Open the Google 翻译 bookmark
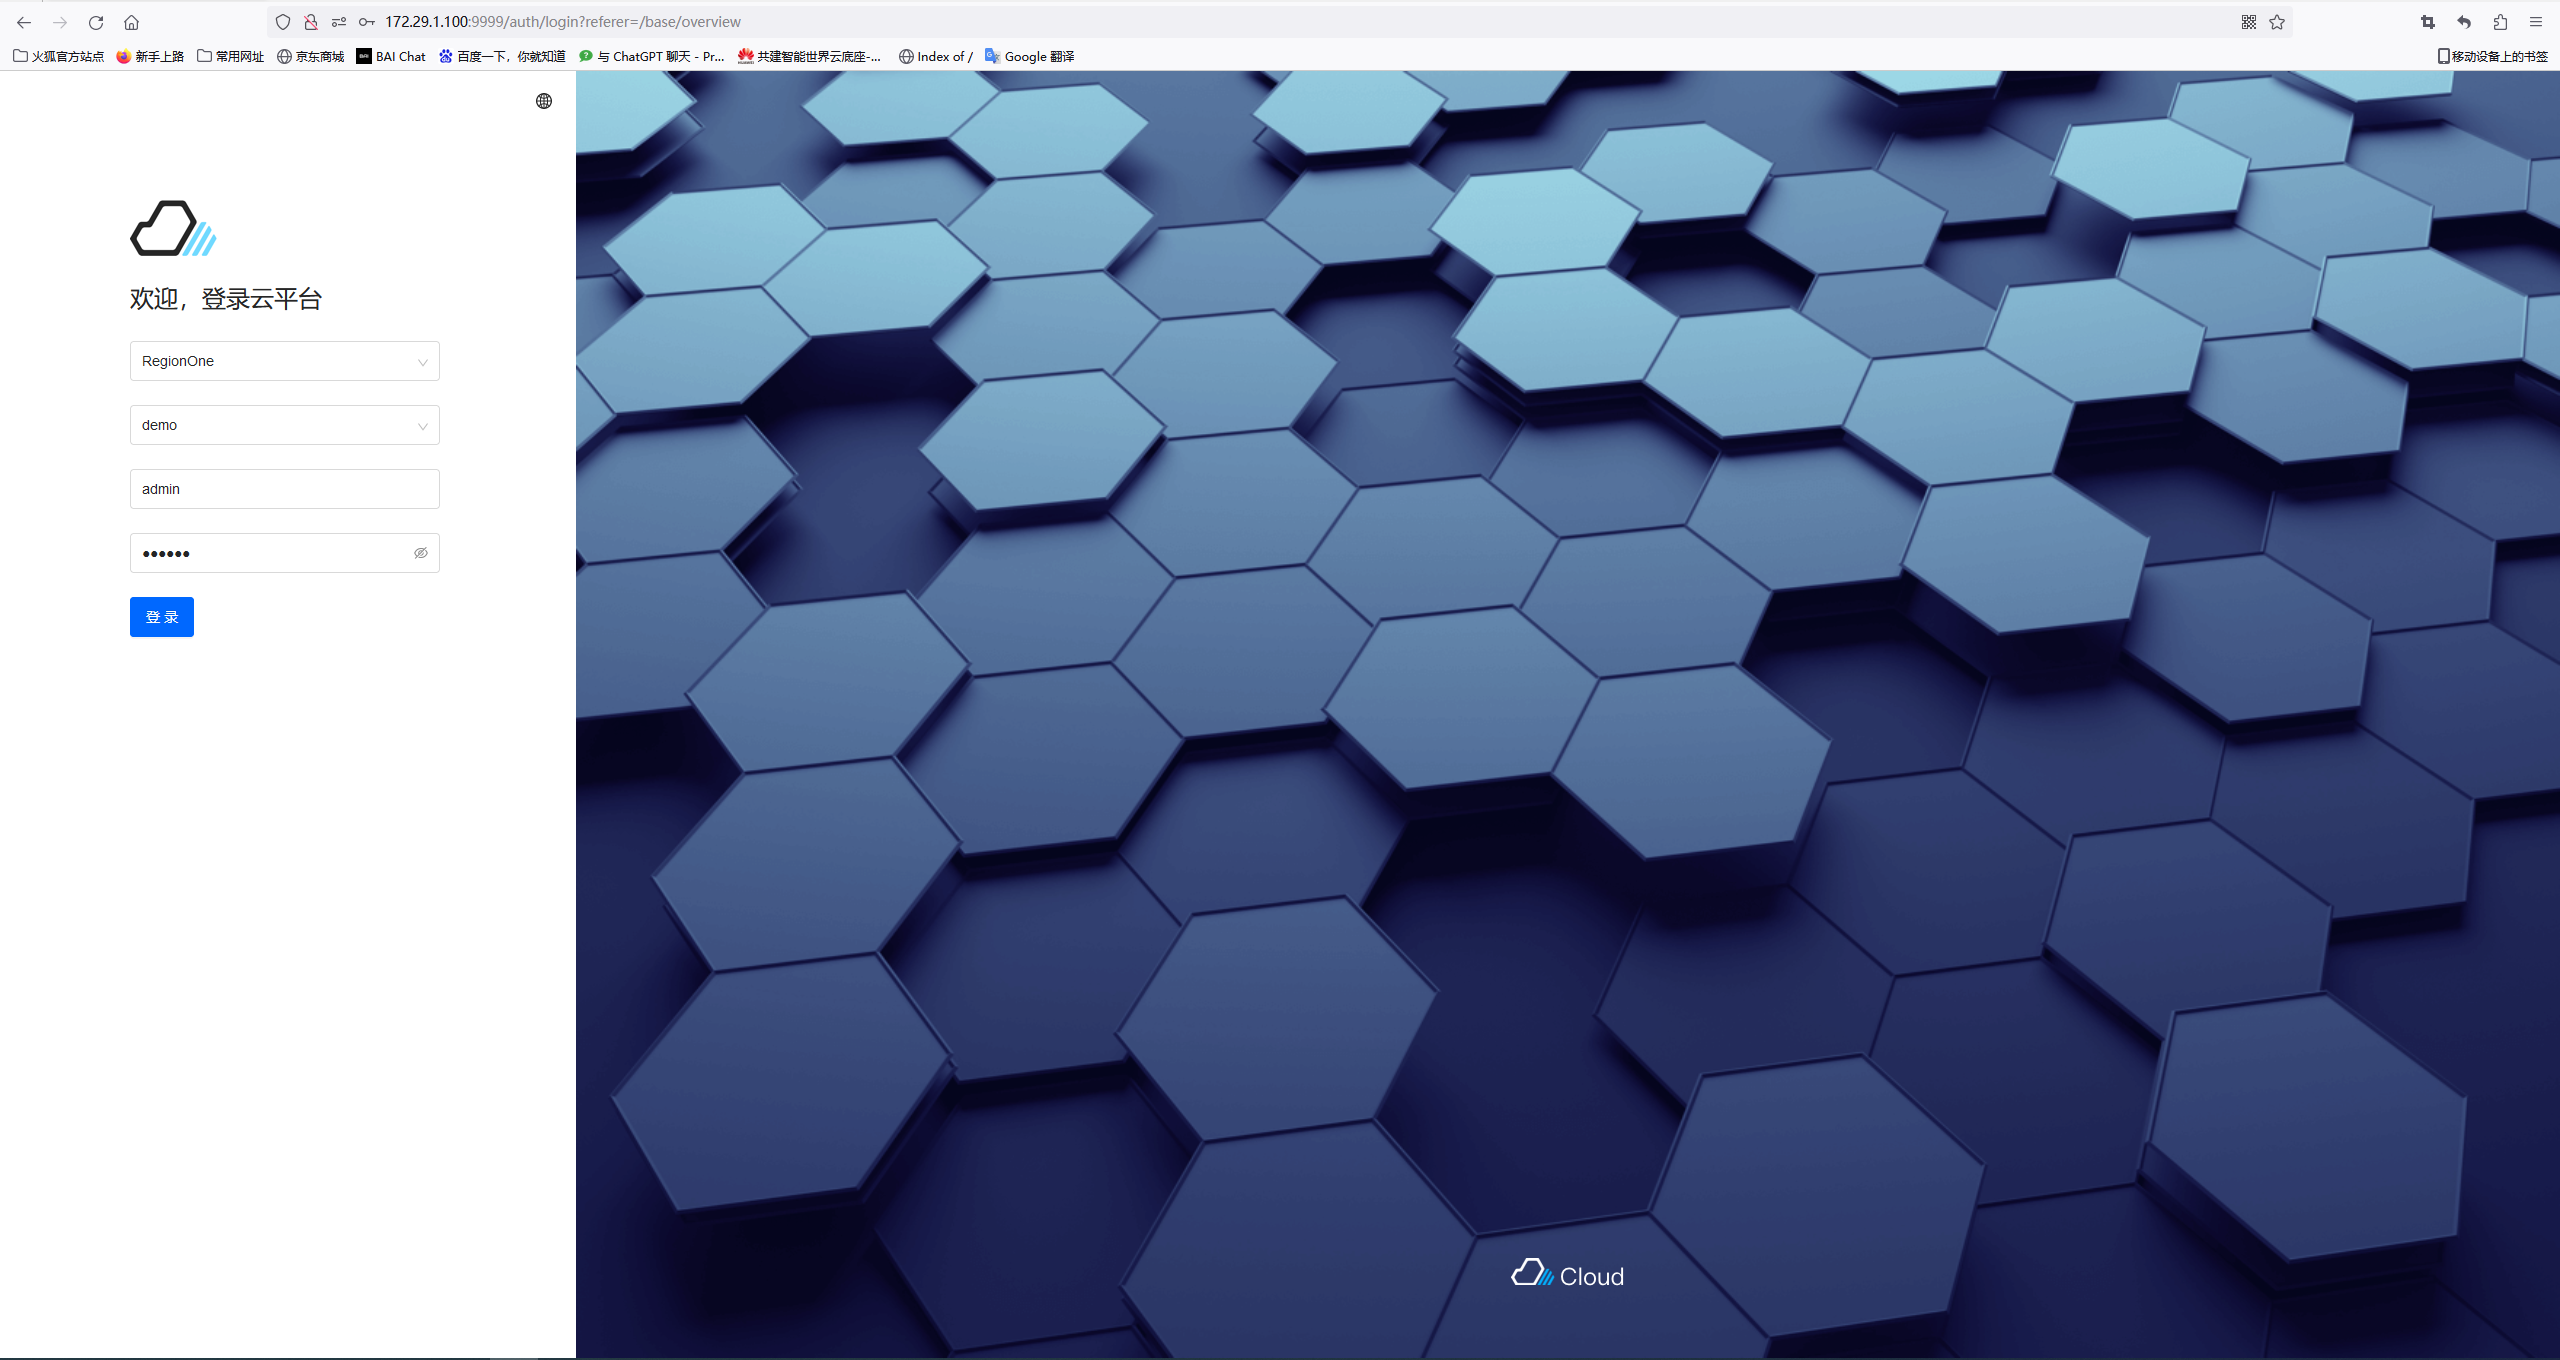This screenshot has width=2560, height=1360. coord(1029,56)
